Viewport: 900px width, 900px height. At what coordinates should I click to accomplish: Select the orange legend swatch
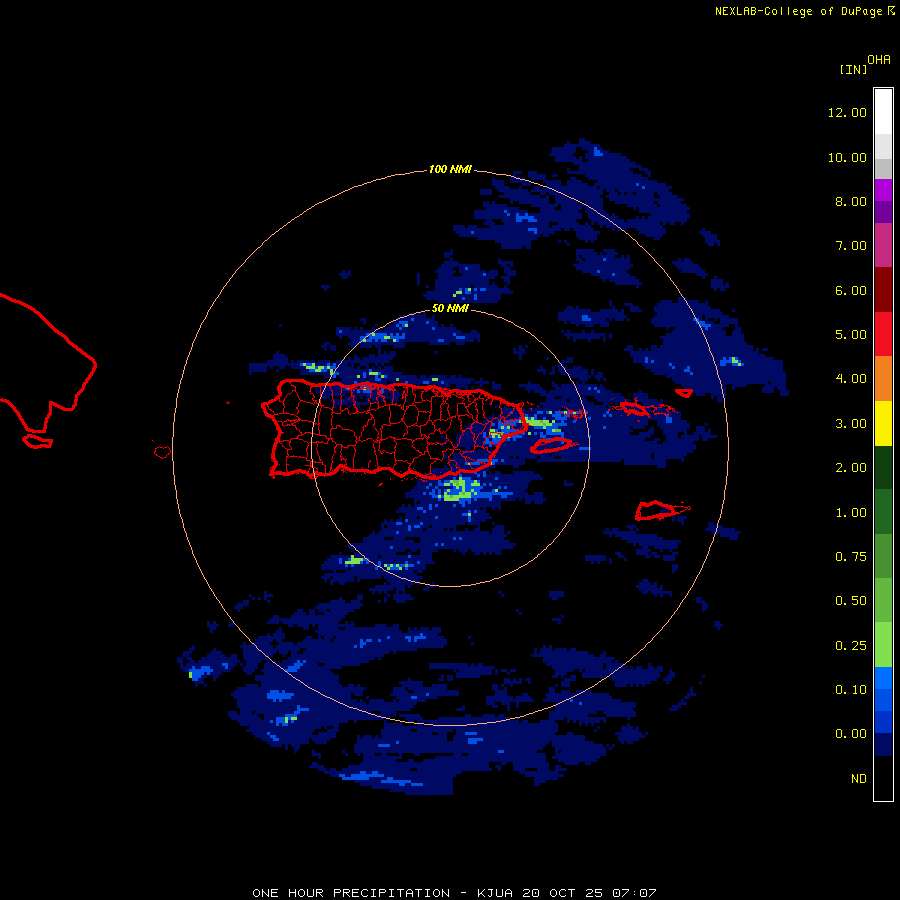click(883, 379)
